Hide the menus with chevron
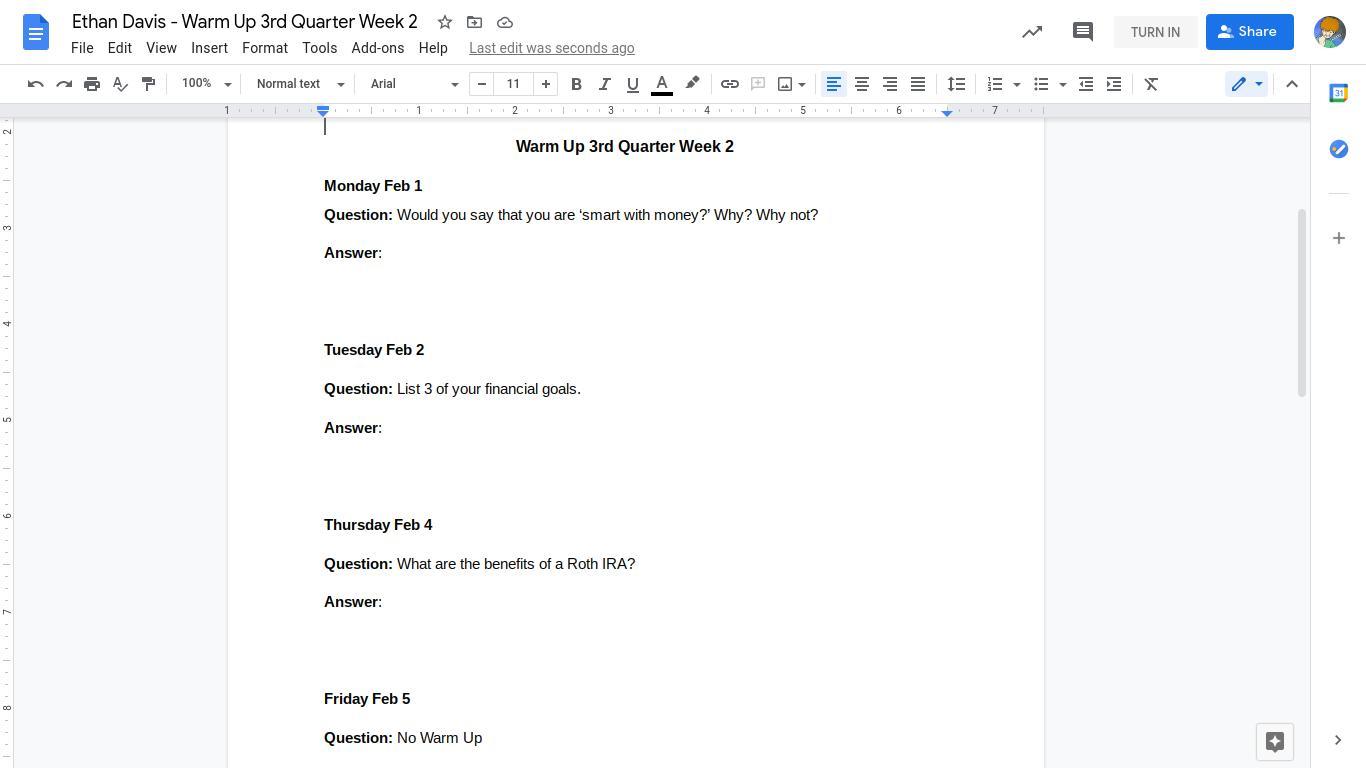 pyautogui.click(x=1292, y=84)
